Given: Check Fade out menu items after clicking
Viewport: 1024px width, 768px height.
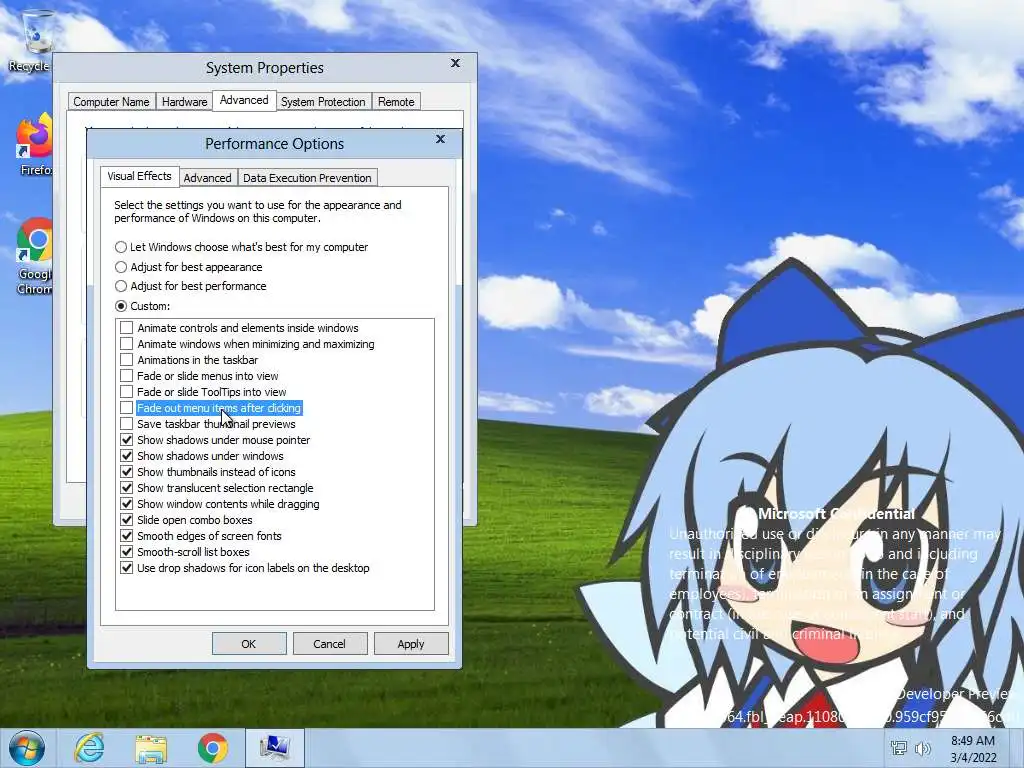Looking at the screenshot, I should pos(127,408).
